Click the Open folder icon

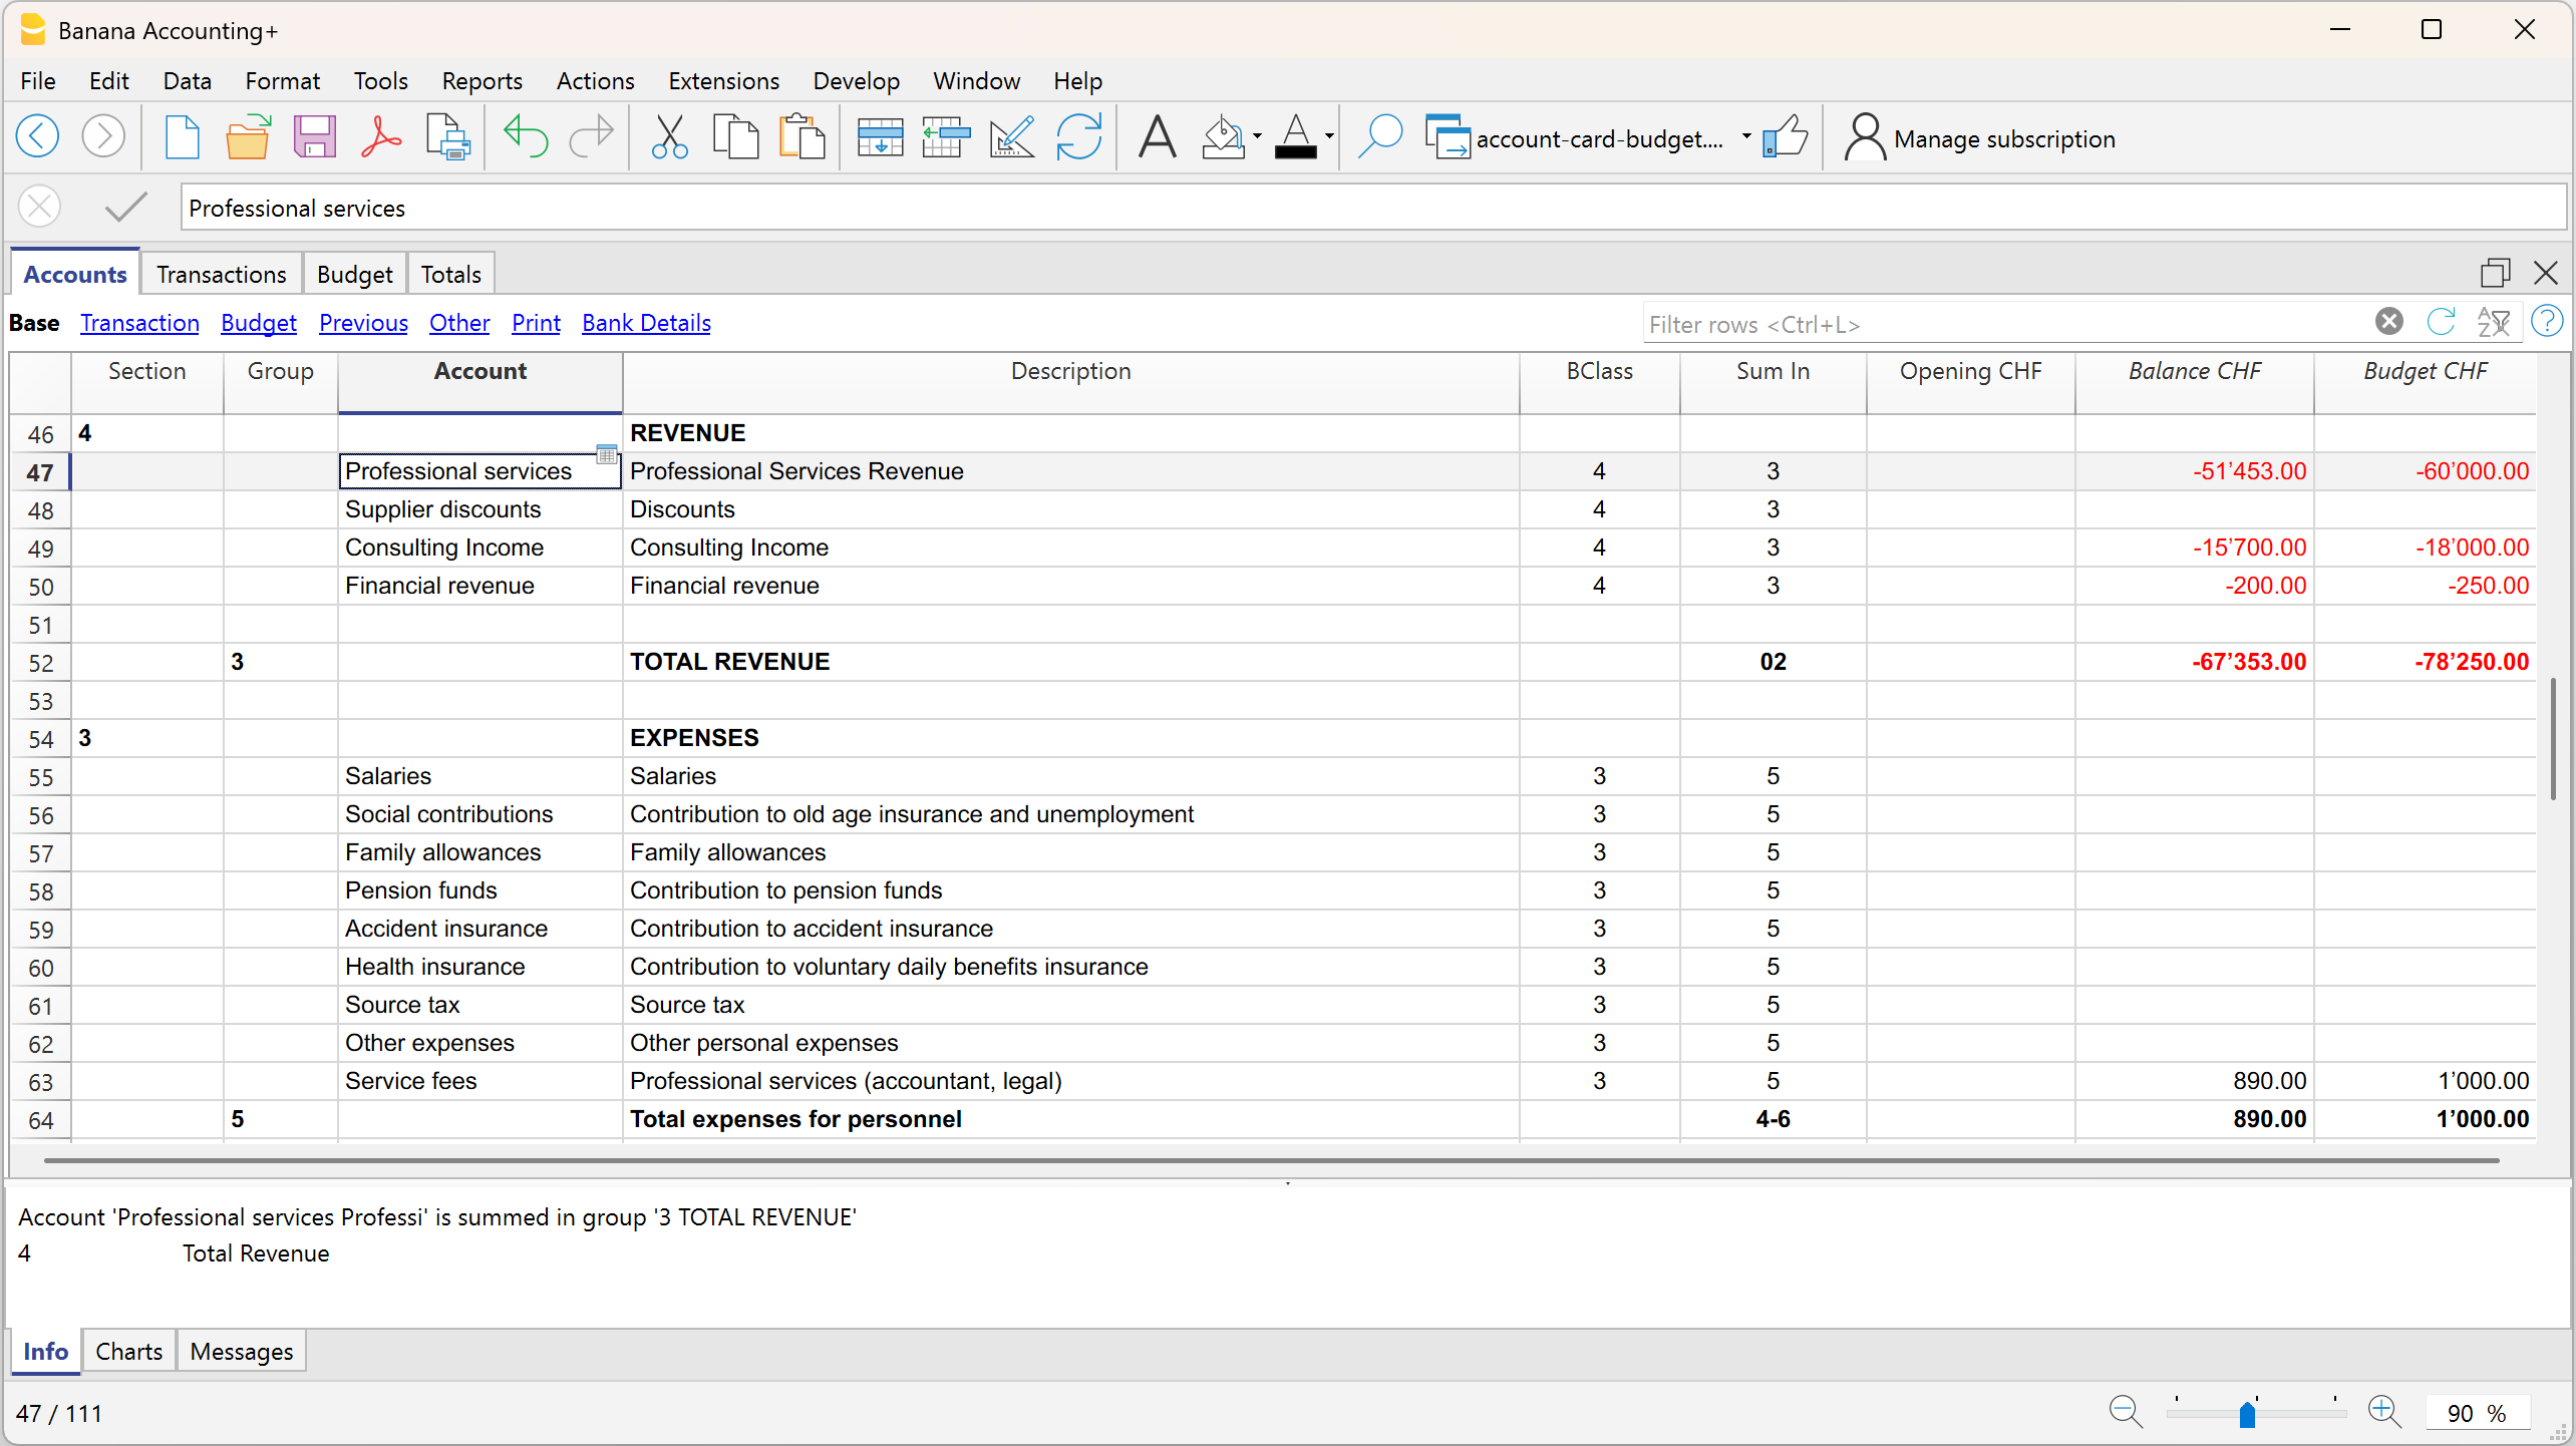[x=247, y=138]
